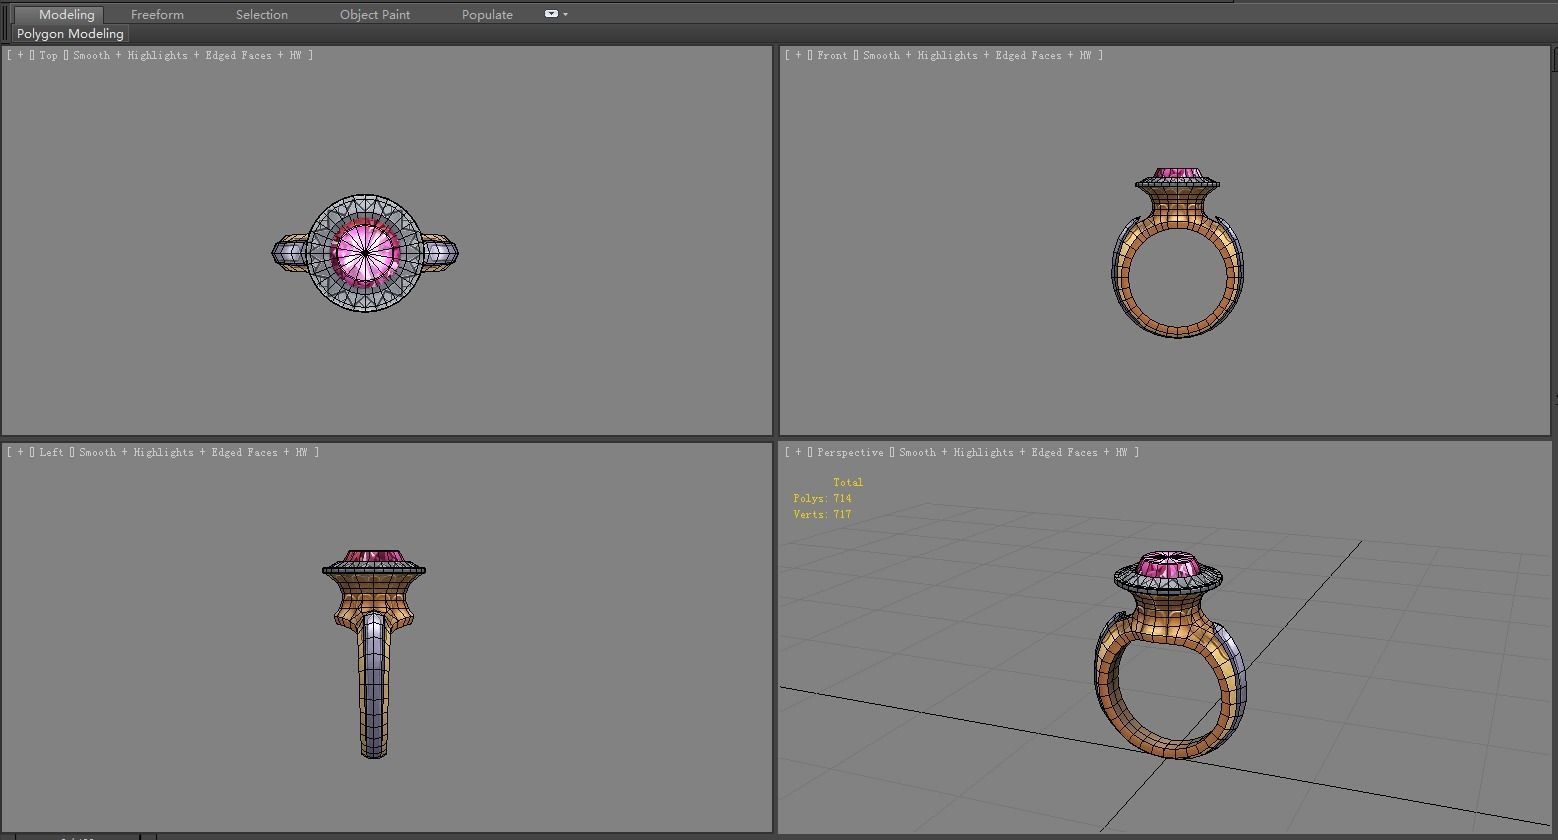Open the Perspective viewport plus menu
The width and height of the screenshot is (1558, 840).
tap(798, 452)
